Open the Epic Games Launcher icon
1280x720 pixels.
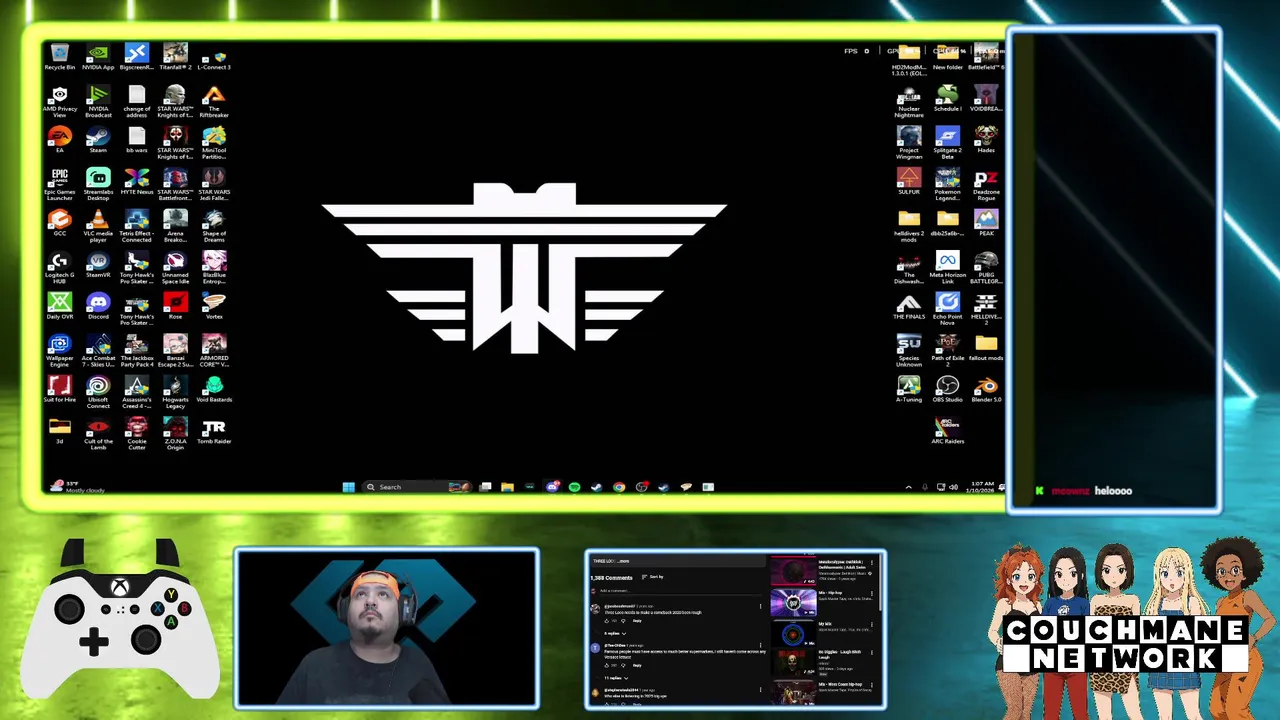point(60,184)
